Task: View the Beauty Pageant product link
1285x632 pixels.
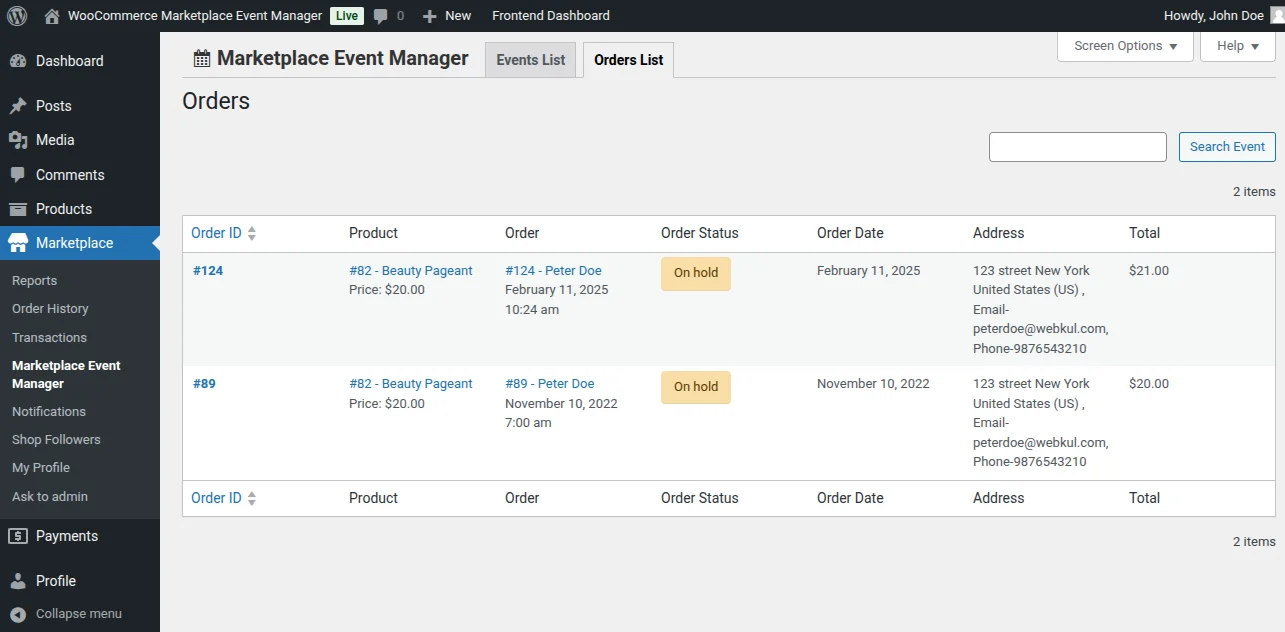Action: (x=410, y=270)
